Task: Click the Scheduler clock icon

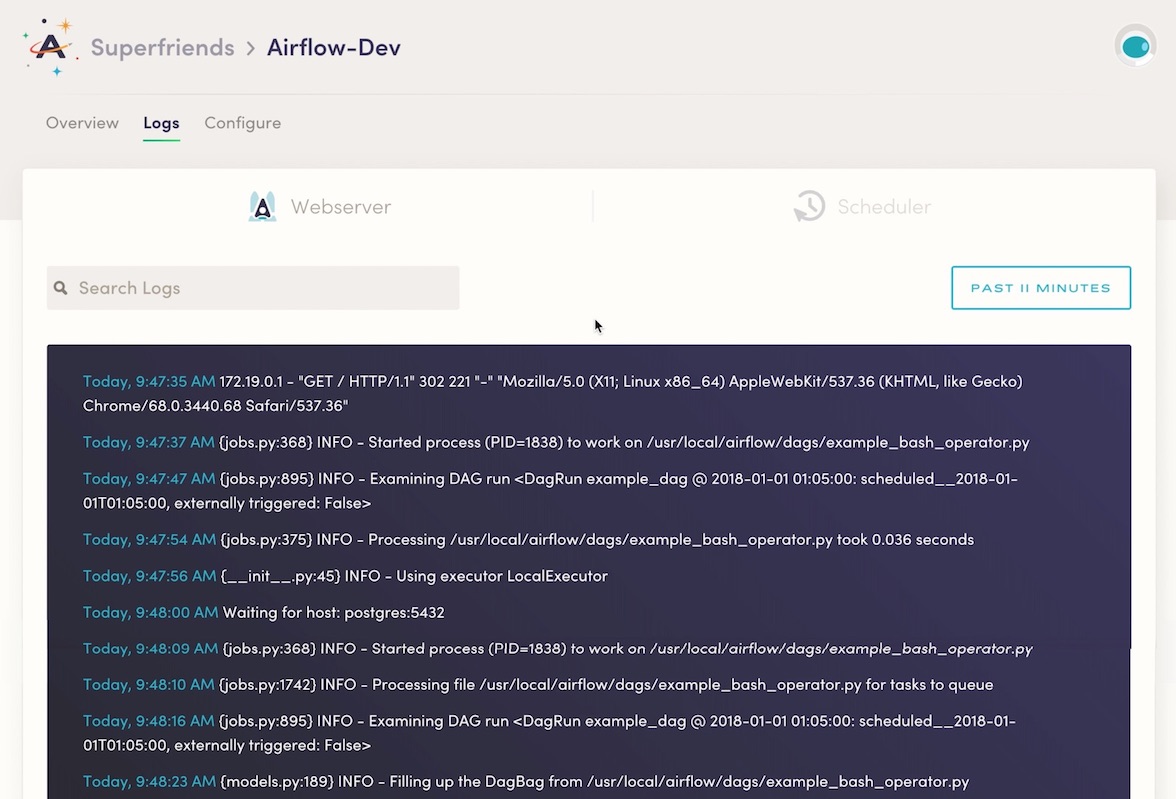Action: pos(809,206)
